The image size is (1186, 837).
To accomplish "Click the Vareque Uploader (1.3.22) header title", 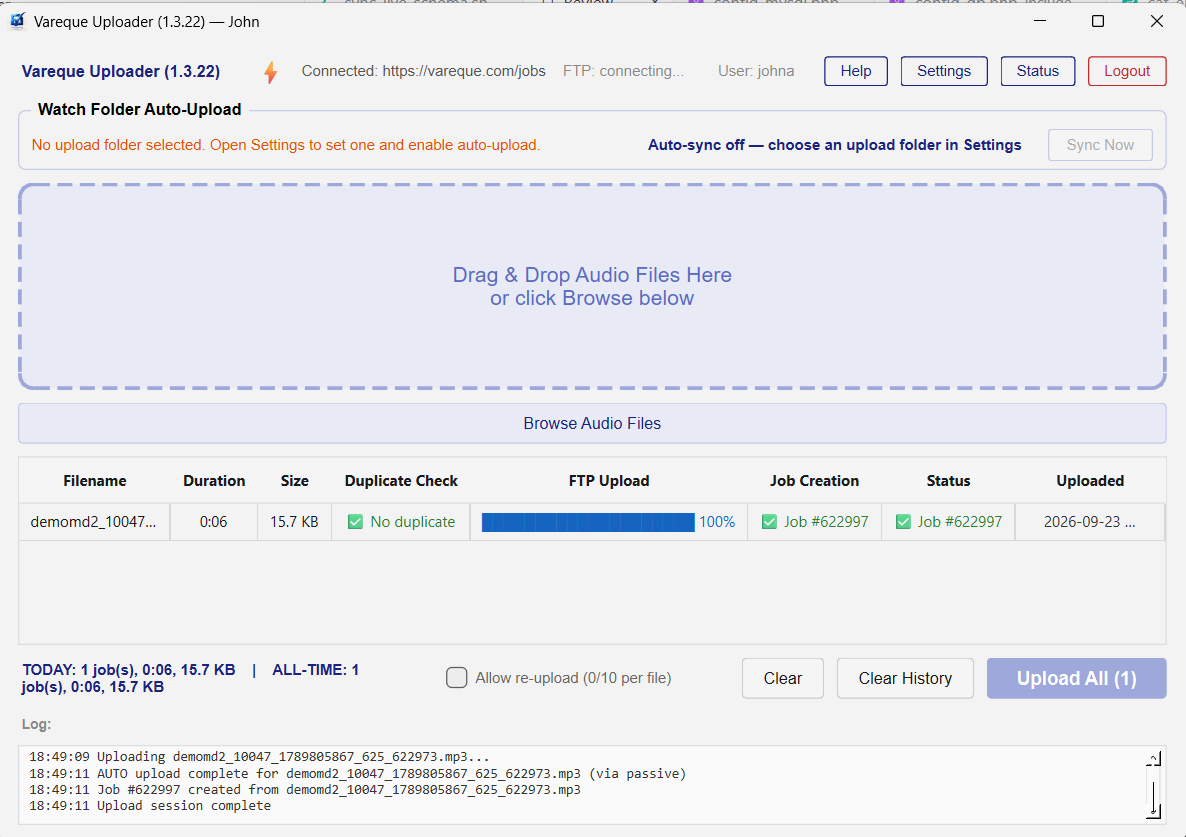I will (x=121, y=72).
